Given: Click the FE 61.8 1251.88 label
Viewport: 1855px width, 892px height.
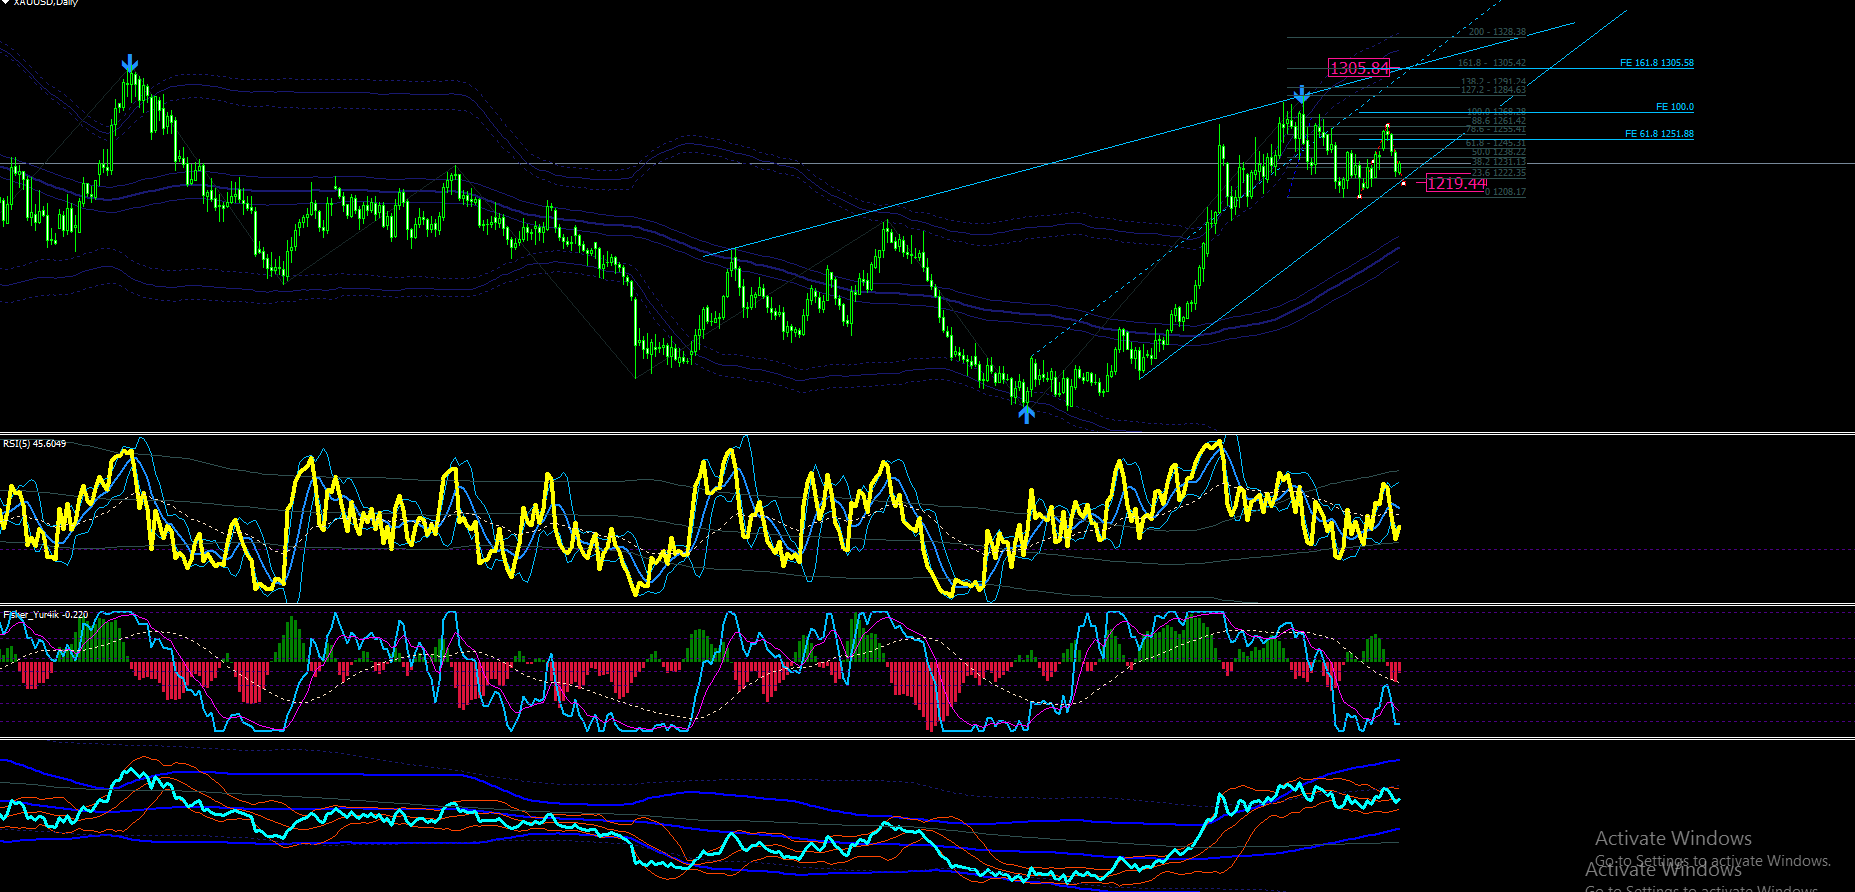Looking at the screenshot, I should tap(1659, 134).
